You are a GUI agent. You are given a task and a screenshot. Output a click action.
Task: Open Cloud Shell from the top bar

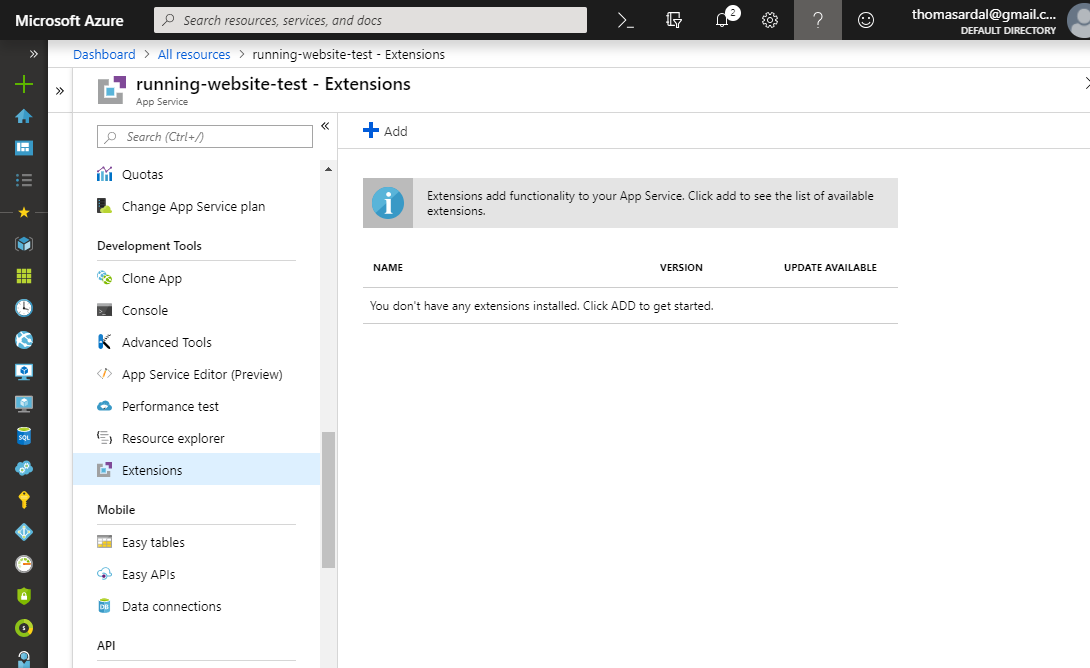(x=626, y=20)
